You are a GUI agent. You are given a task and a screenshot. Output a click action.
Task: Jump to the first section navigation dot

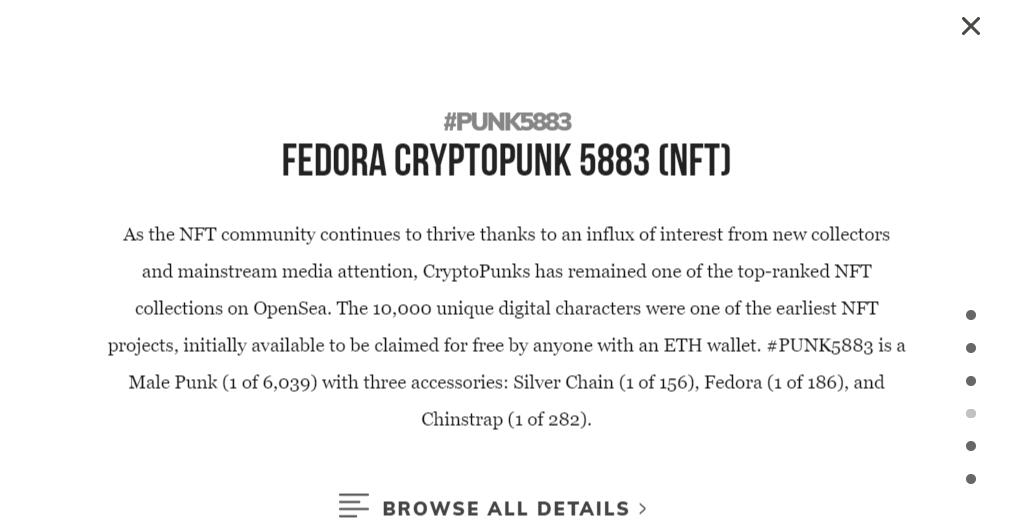(970, 315)
